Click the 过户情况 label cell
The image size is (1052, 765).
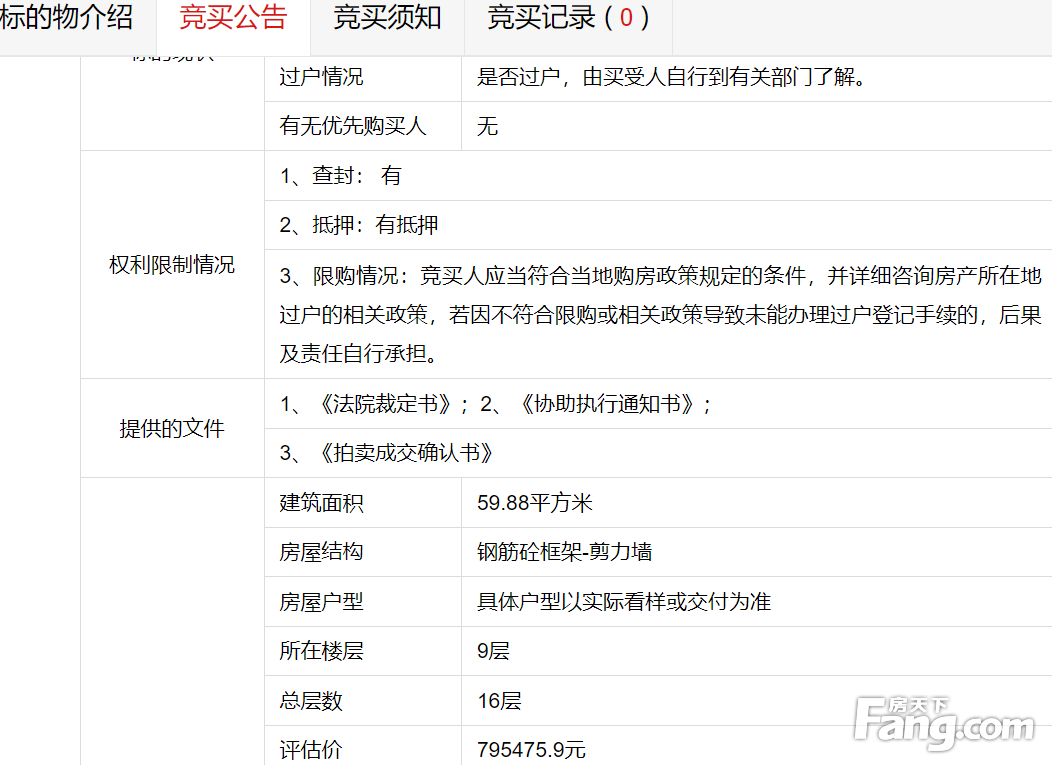click(x=321, y=77)
